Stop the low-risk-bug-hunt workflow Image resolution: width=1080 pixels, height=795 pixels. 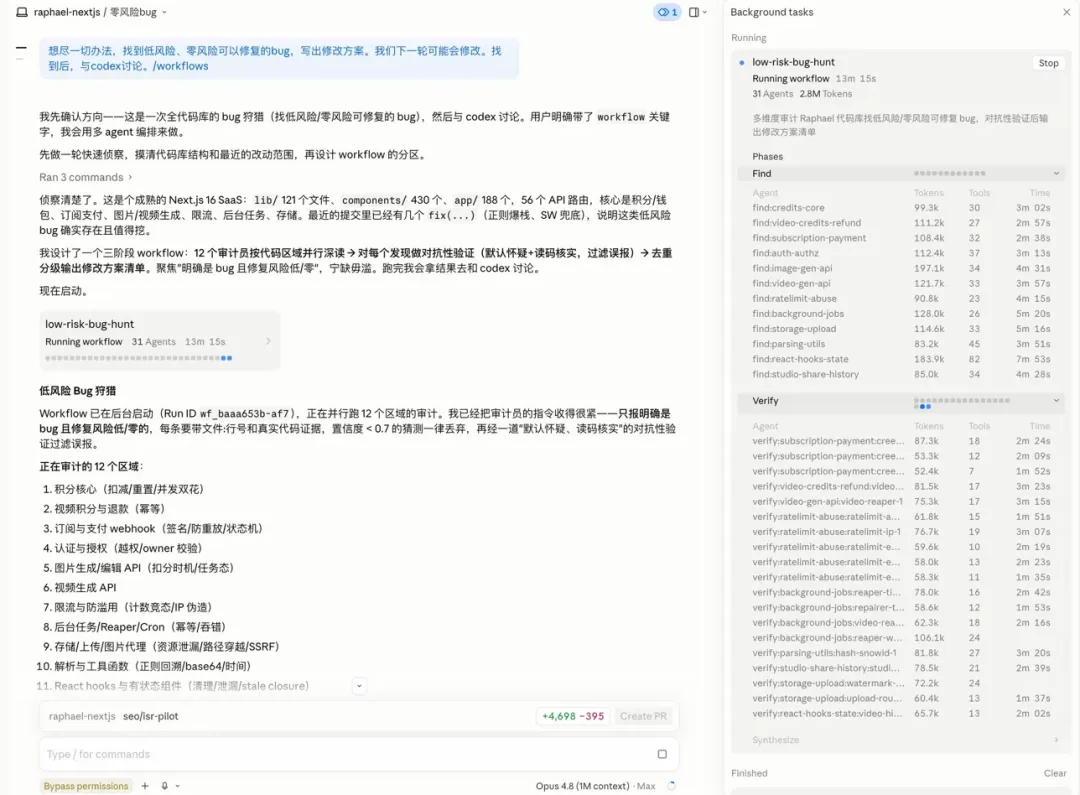[1048, 63]
